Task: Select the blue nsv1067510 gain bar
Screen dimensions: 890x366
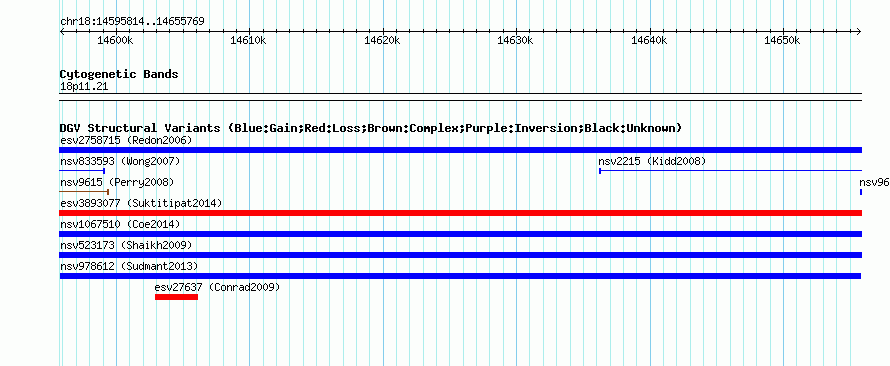Action: tap(460, 234)
